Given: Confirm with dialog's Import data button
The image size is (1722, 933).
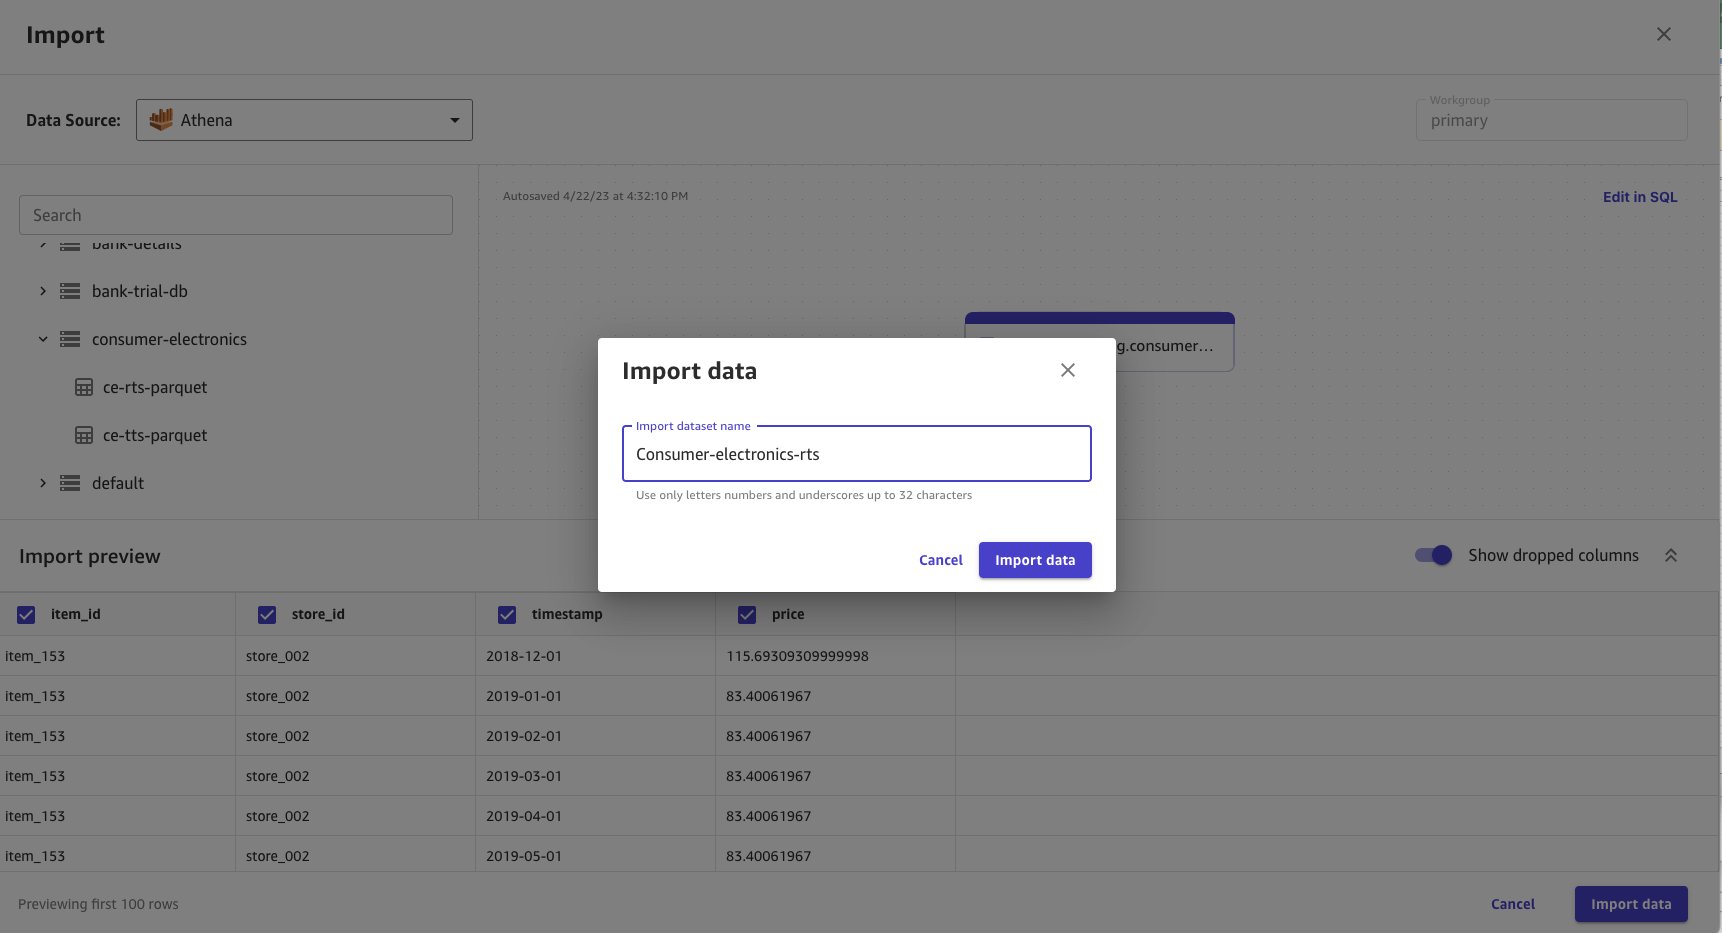Looking at the screenshot, I should [x=1035, y=560].
